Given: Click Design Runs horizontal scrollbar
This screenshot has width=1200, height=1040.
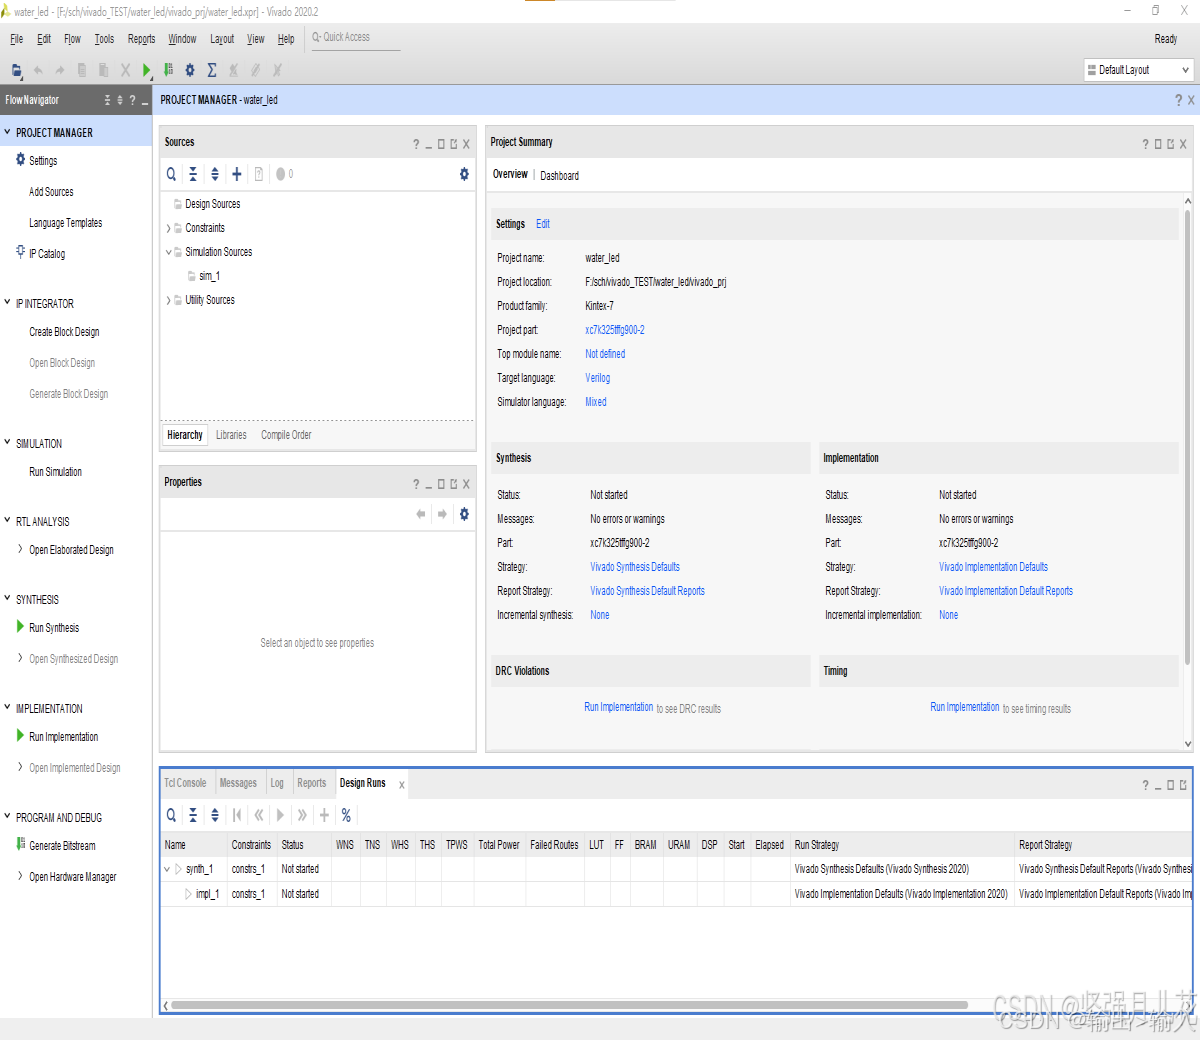Looking at the screenshot, I should [569, 1005].
